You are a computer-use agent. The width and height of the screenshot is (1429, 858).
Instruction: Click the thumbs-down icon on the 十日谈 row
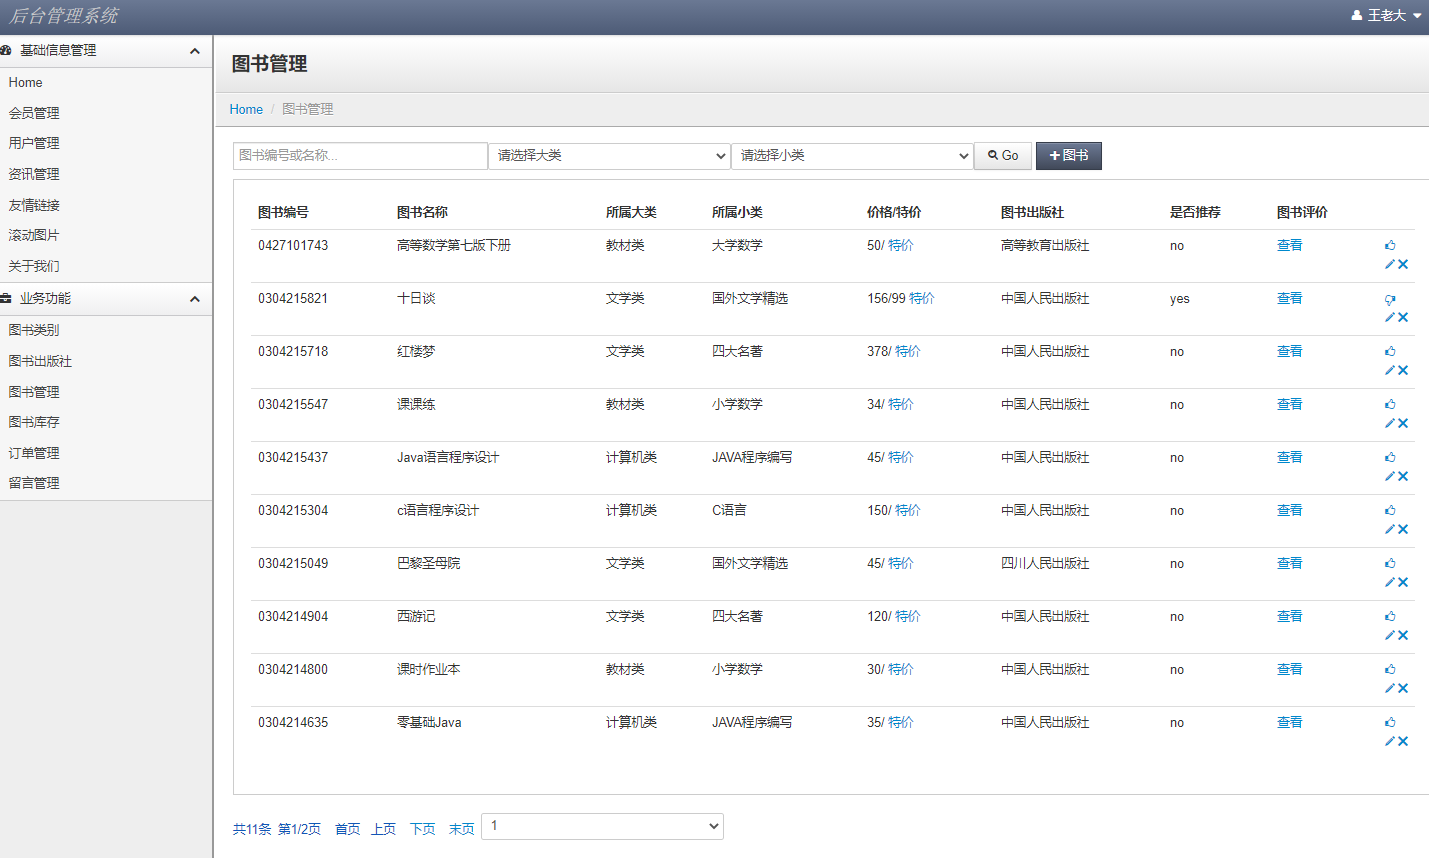[x=1390, y=298]
